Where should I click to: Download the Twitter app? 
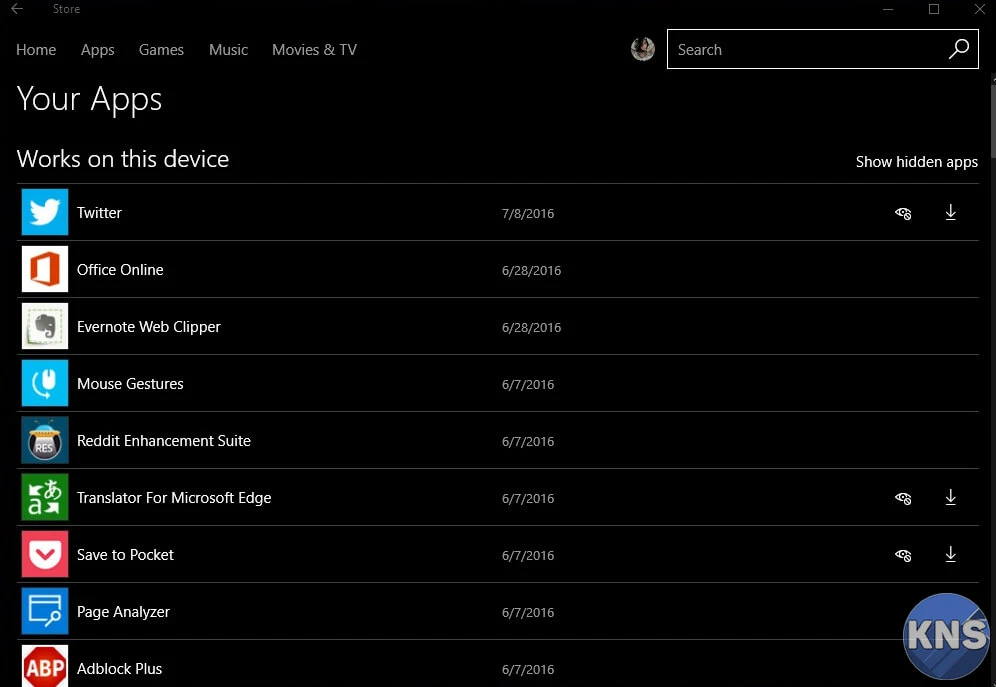coord(951,212)
